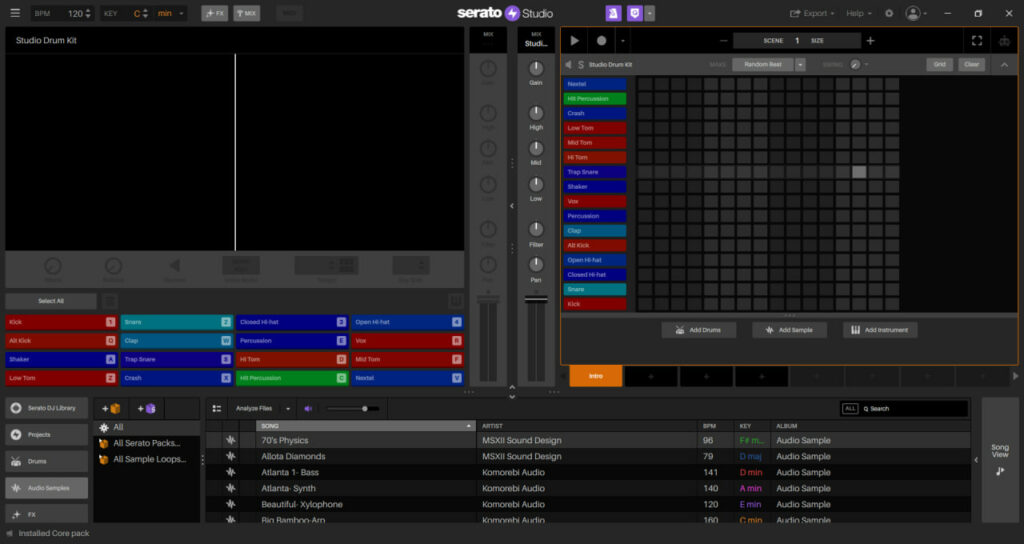Click add purple sample pack icon
The height and width of the screenshot is (544, 1024).
tap(146, 409)
